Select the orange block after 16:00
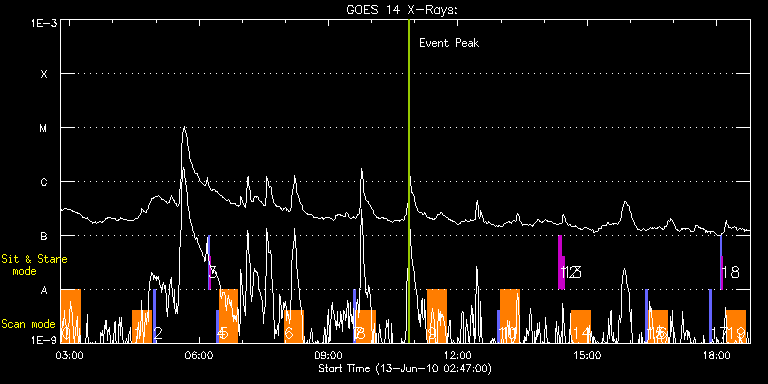The height and width of the screenshot is (384, 768). coord(658,326)
